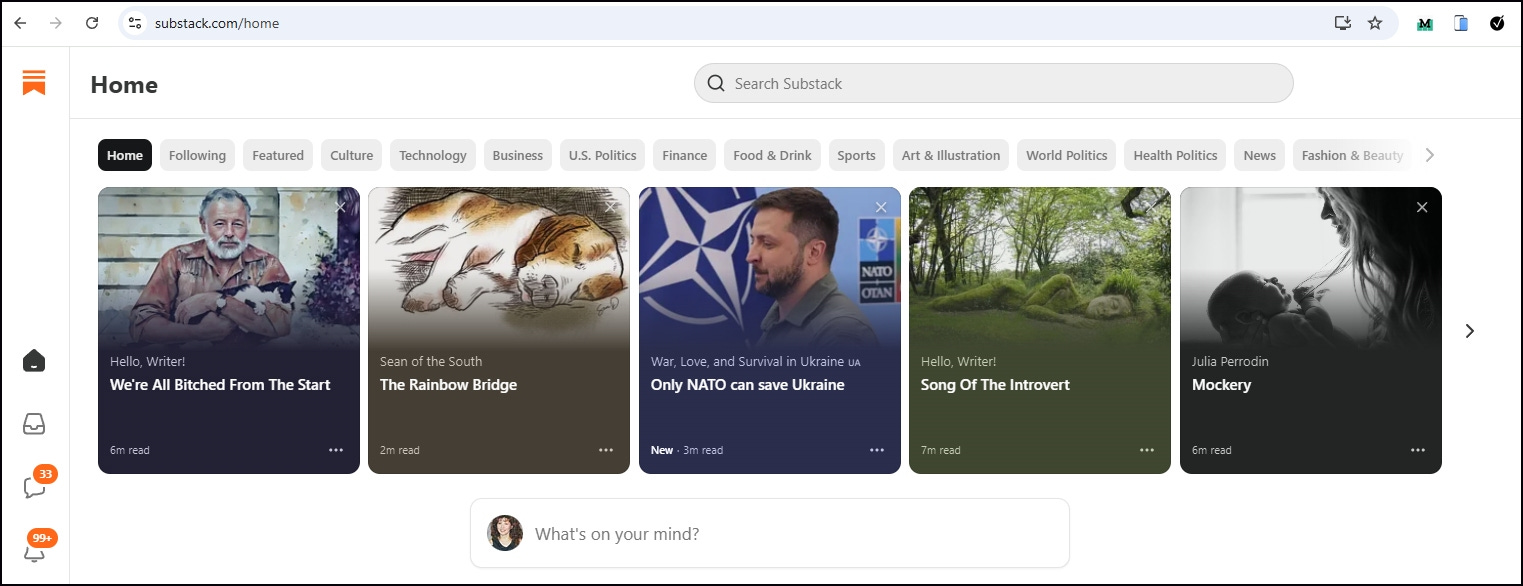This screenshot has height=586, width=1523.
Task: Open the Home sidebar icon
Action: [34, 361]
